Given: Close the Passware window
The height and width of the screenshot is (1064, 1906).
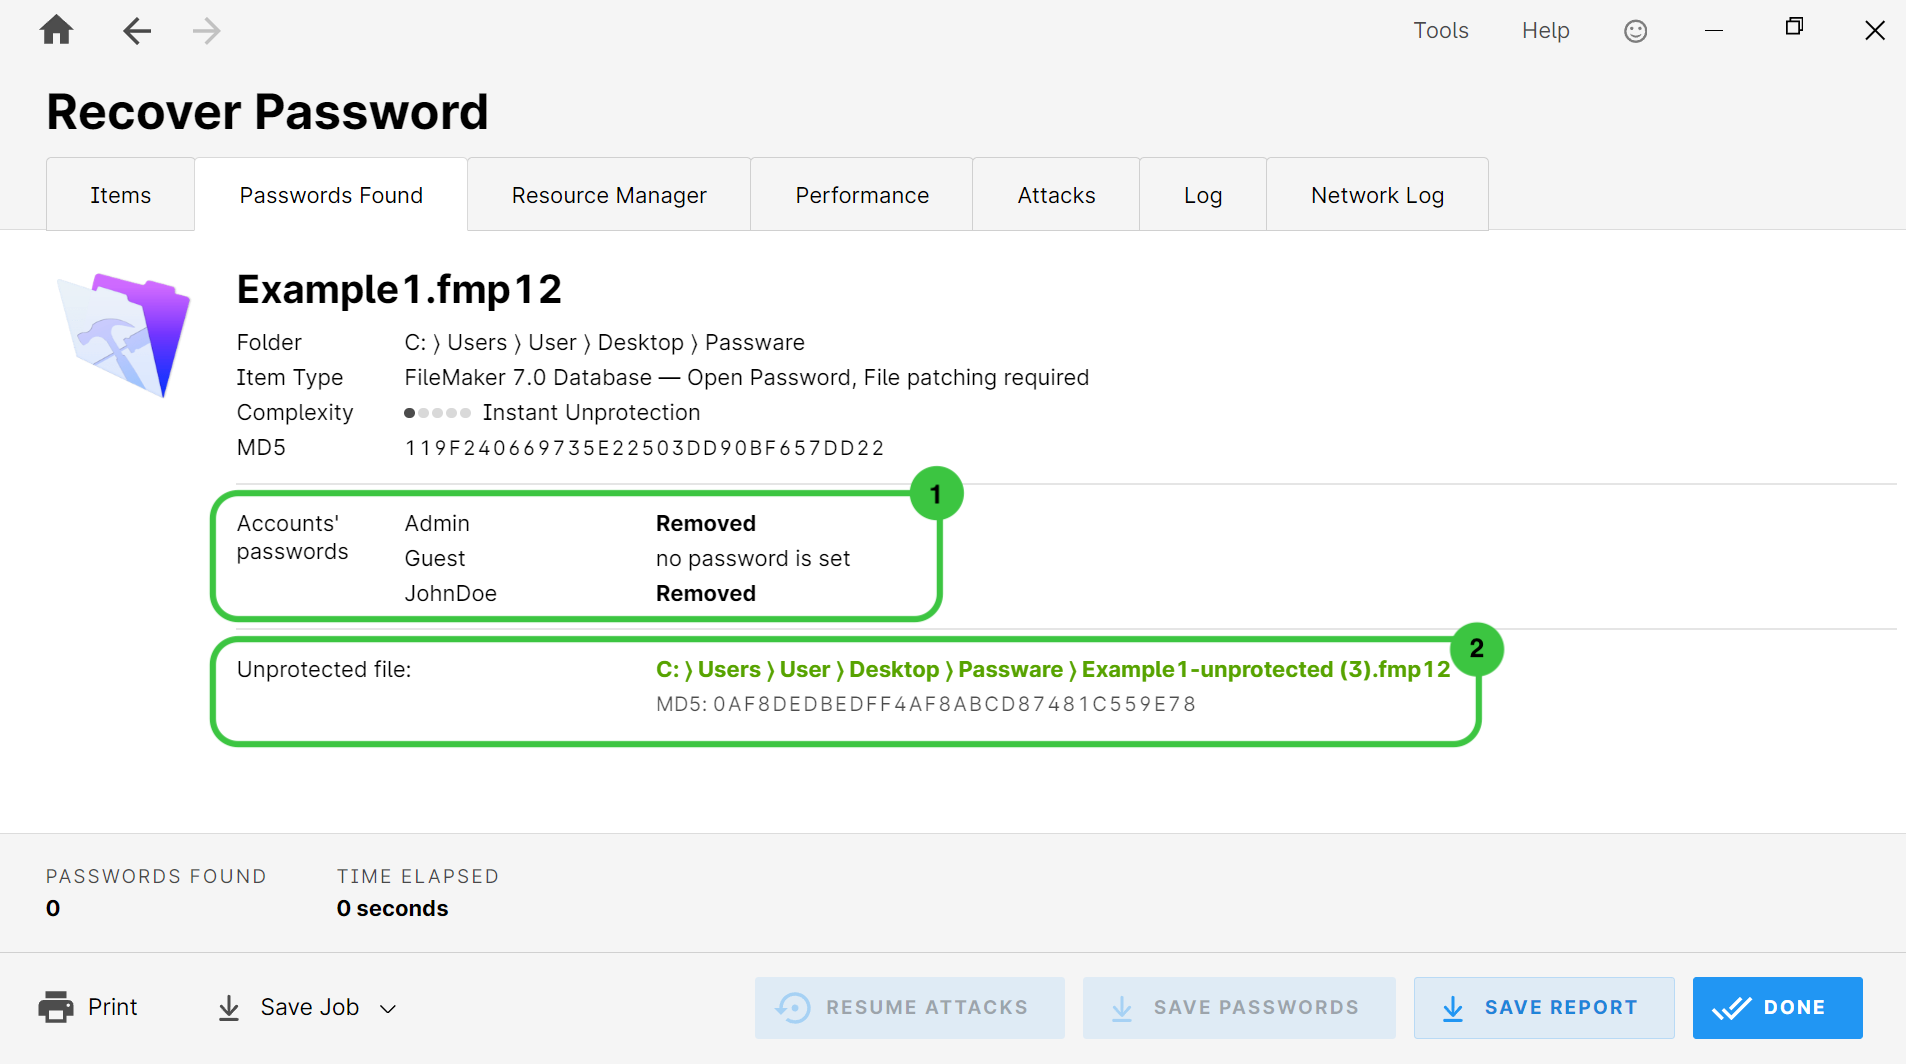Looking at the screenshot, I should pyautogui.click(x=1875, y=31).
